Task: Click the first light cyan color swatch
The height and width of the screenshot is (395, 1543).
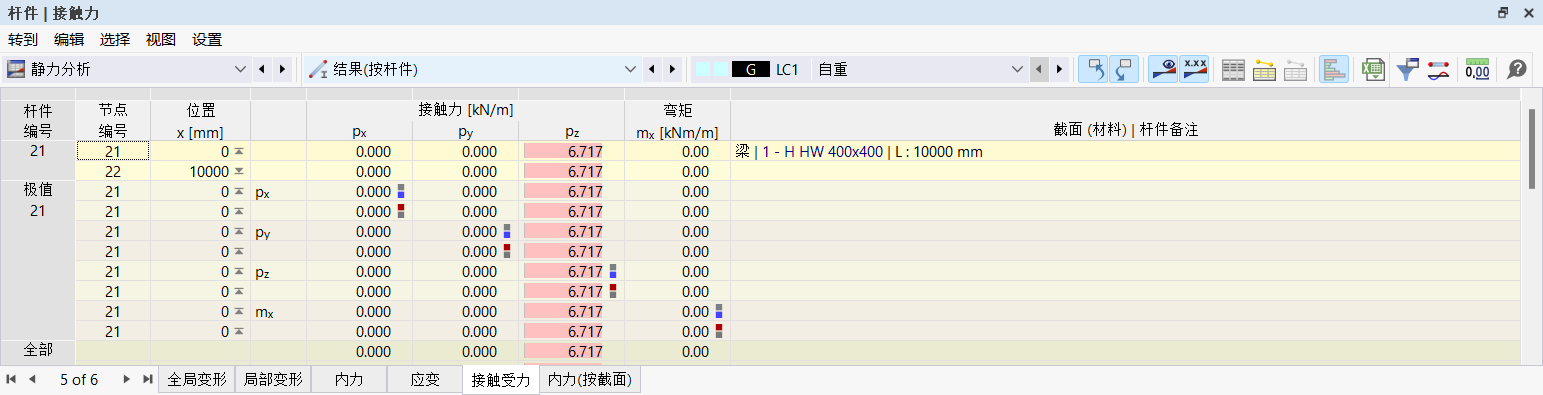Action: pyautogui.click(x=703, y=69)
